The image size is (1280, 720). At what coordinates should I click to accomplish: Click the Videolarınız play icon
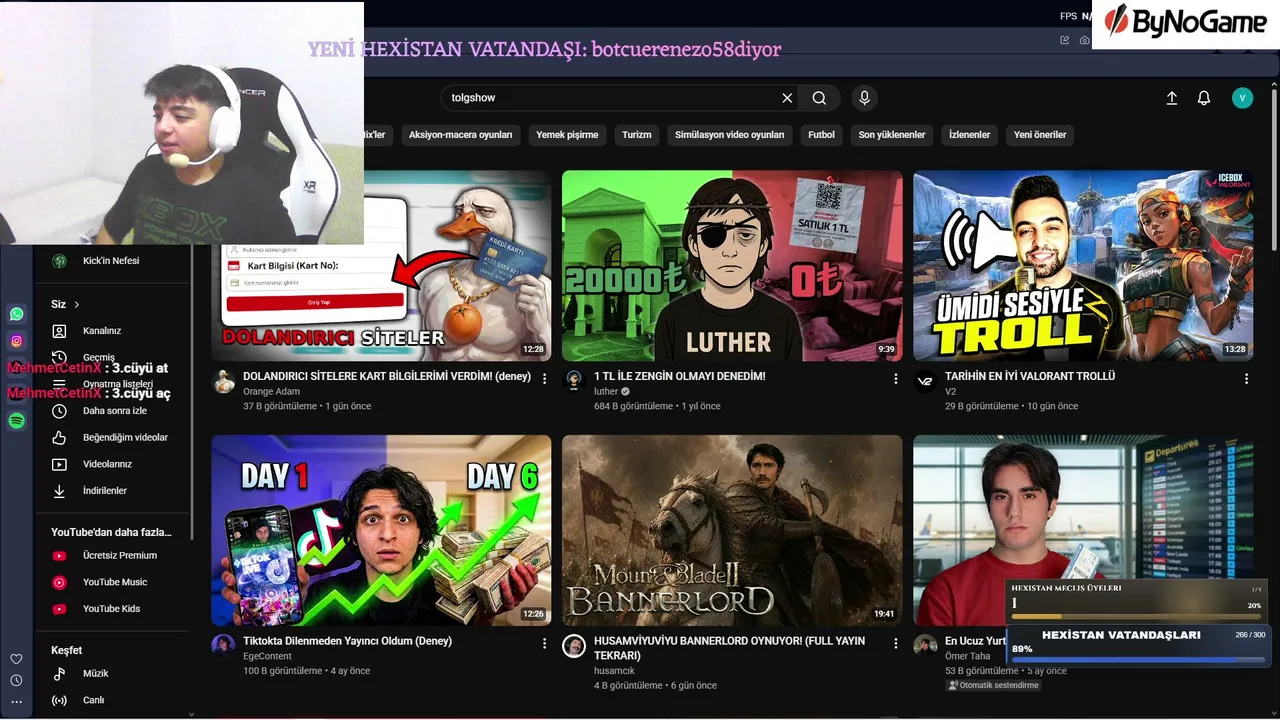59,464
